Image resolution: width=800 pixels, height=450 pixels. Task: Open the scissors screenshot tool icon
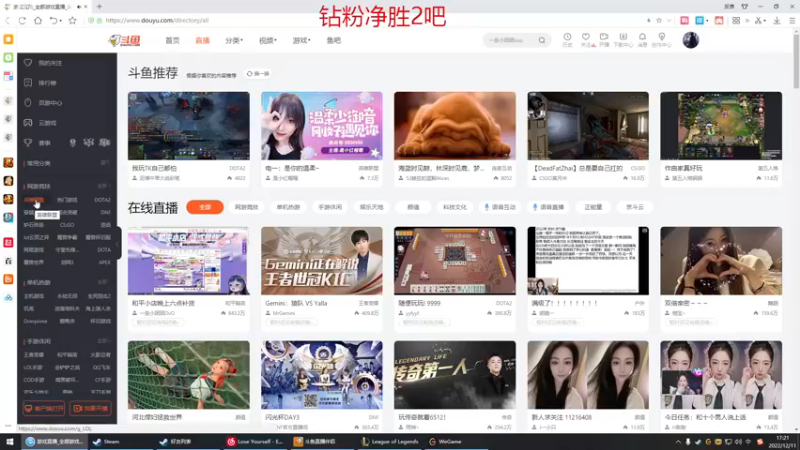[758, 20]
